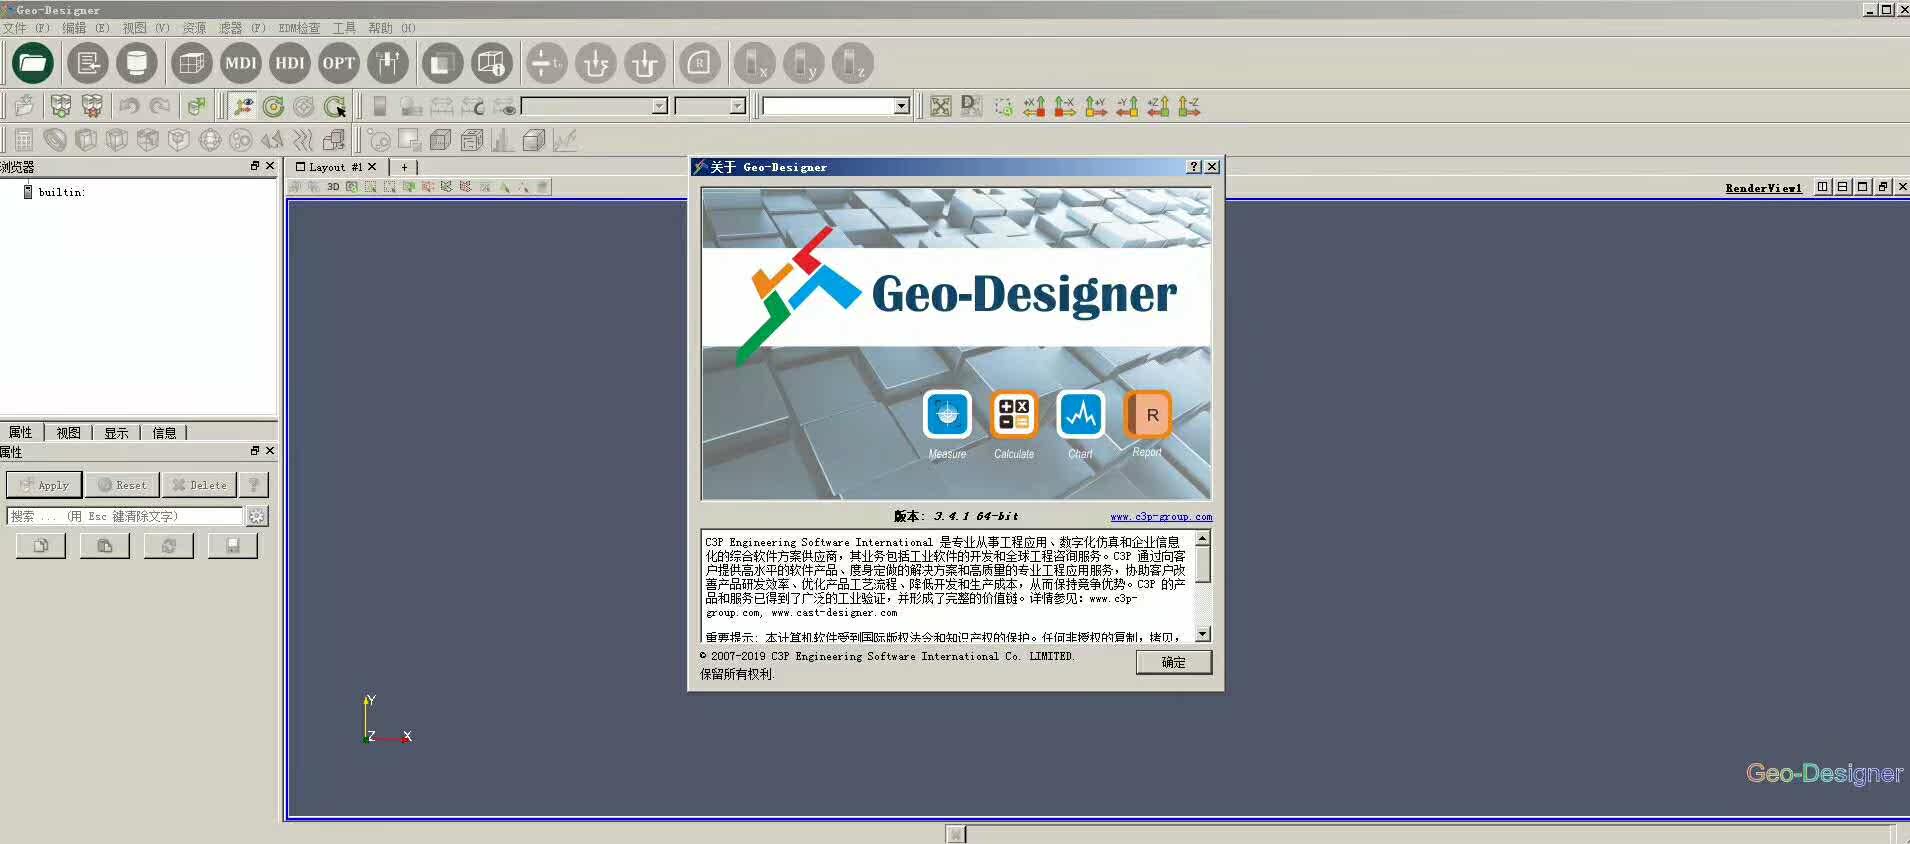Click the cylinder database round toolbar icon
The height and width of the screenshot is (844, 1910).
pos(137,63)
